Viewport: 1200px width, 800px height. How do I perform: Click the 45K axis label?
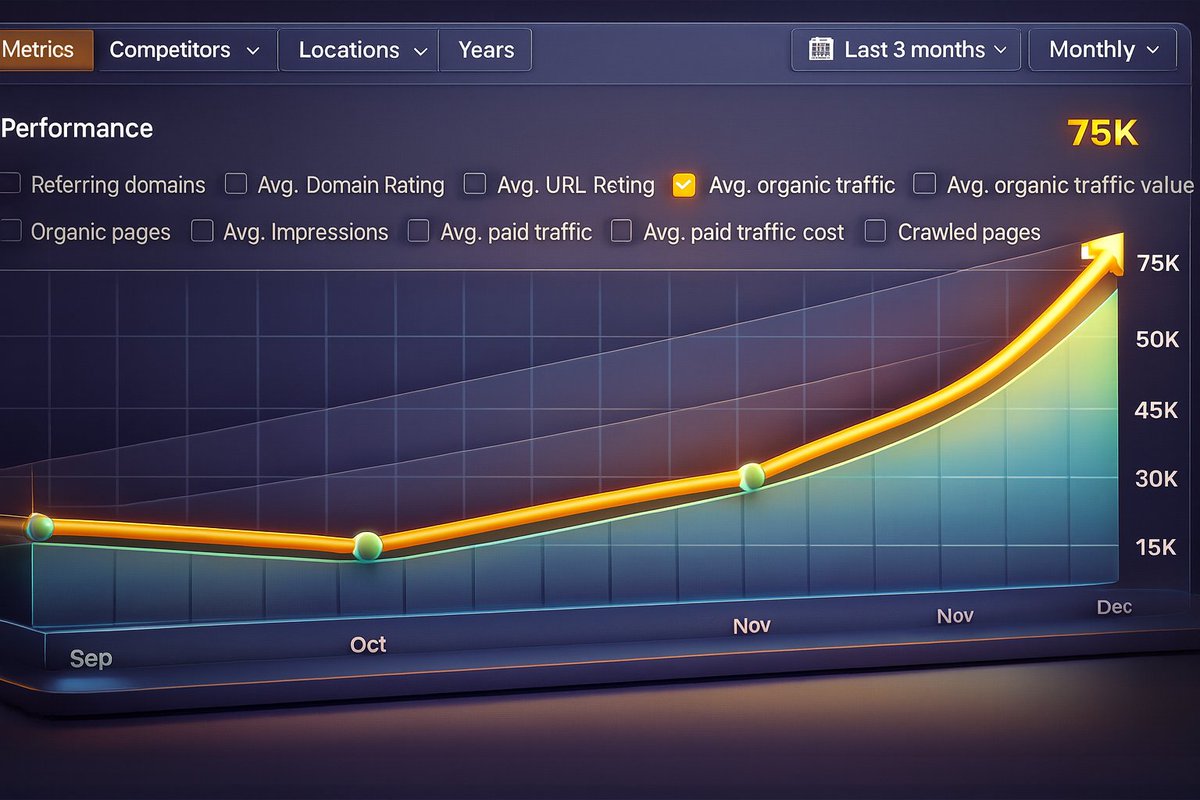click(1158, 409)
